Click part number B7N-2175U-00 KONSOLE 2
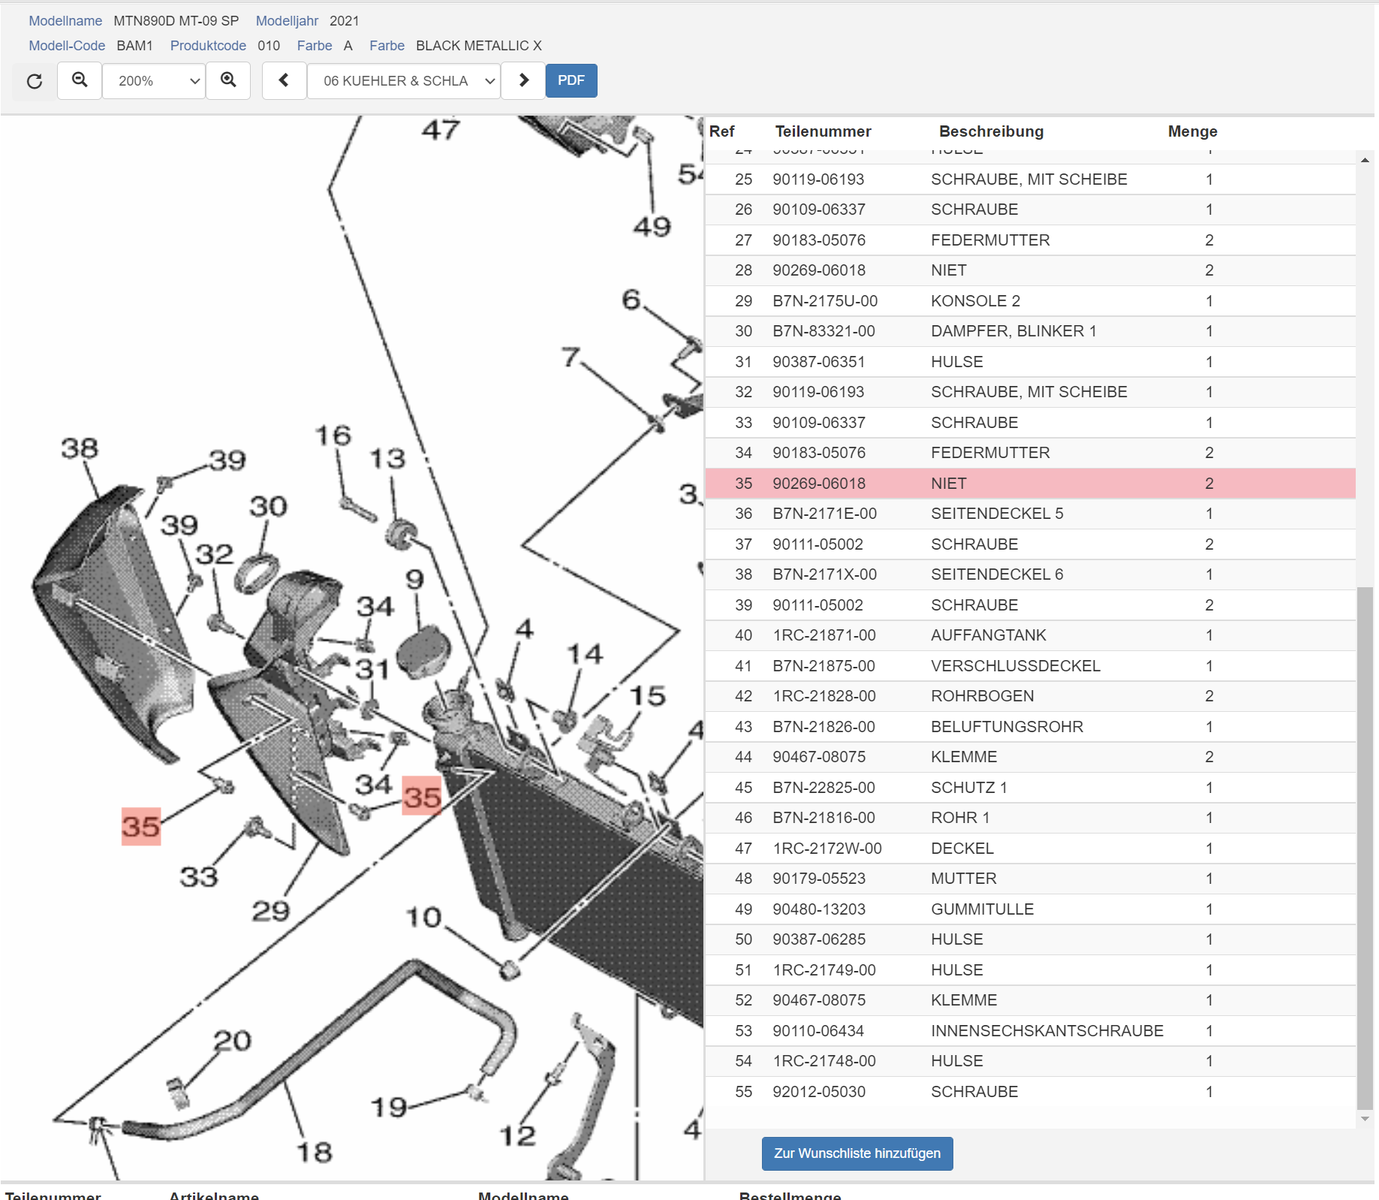 point(825,301)
